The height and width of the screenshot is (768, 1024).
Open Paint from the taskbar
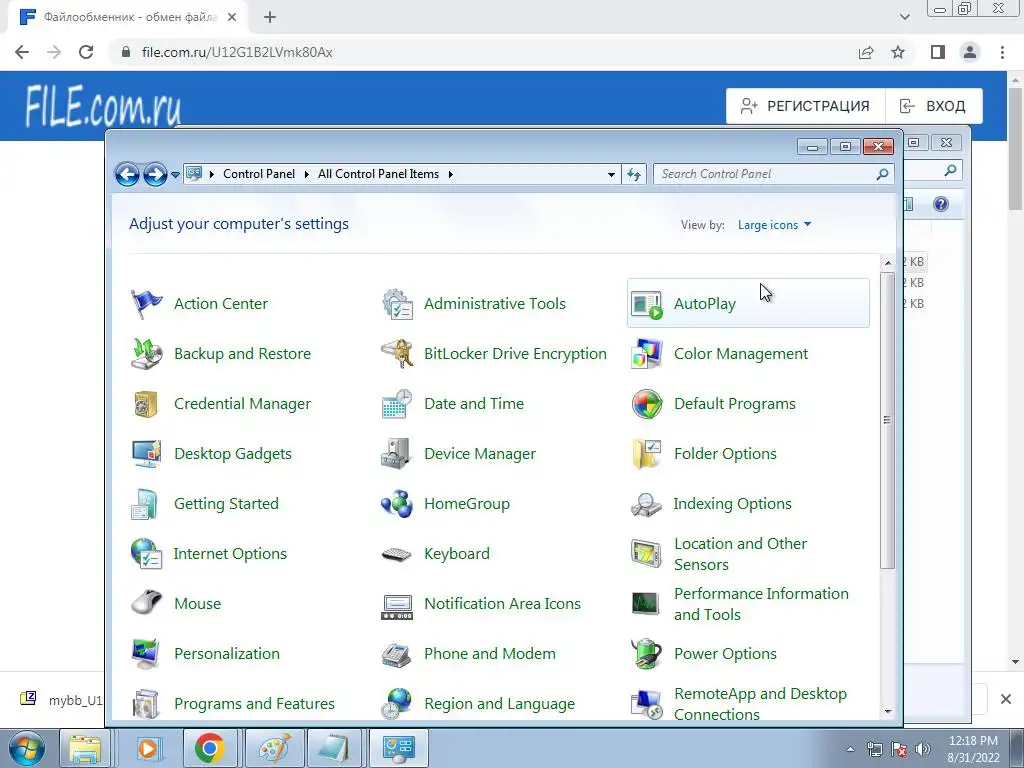pyautogui.click(x=275, y=748)
